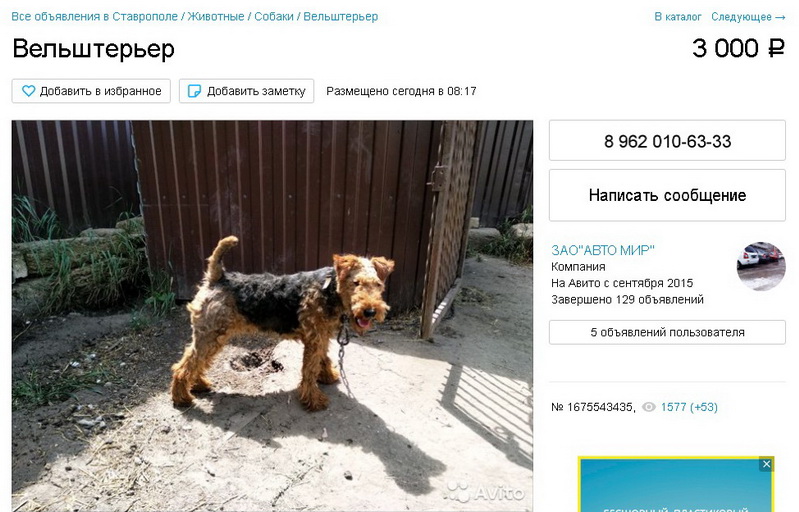Click Добавить заметку button

[x=247, y=91]
